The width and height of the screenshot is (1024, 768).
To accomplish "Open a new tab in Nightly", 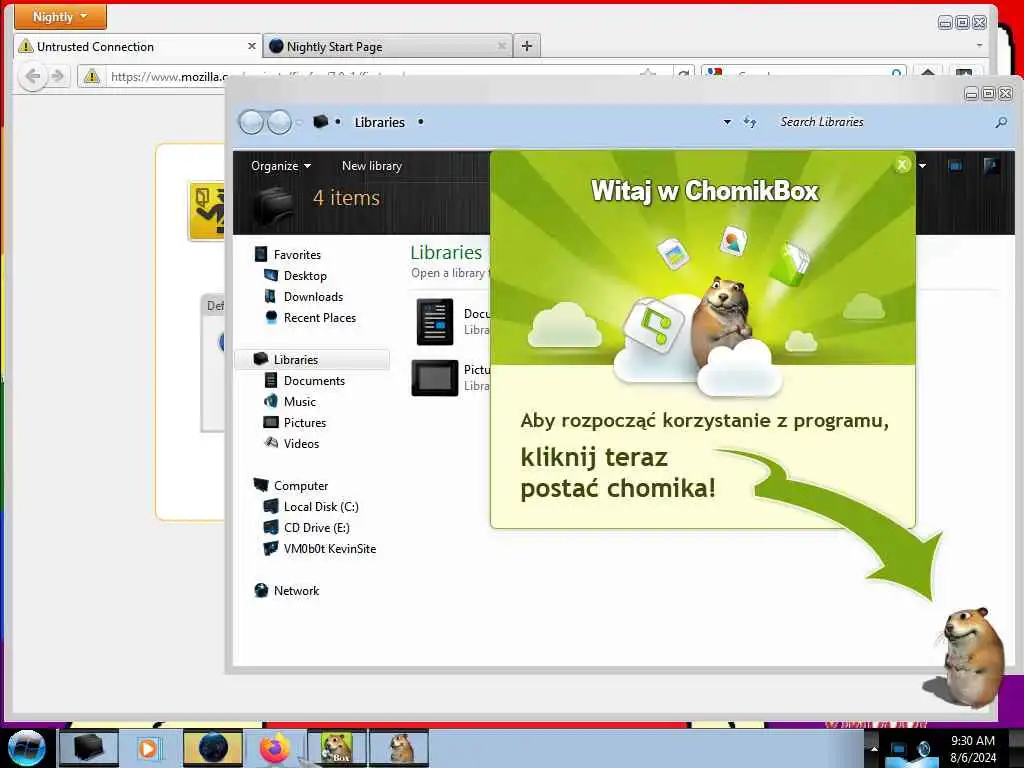I will coord(526,46).
